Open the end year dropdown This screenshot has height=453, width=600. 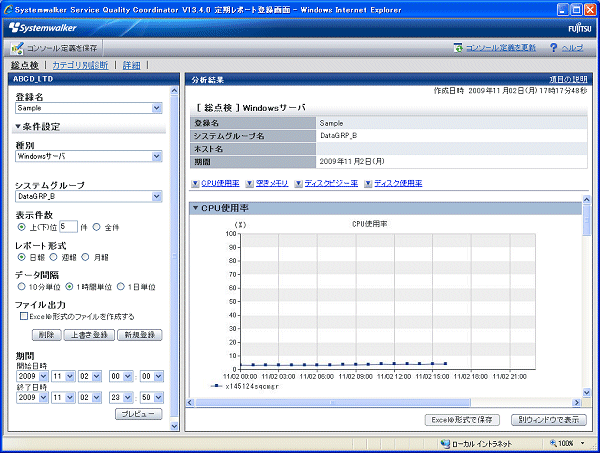43,398
